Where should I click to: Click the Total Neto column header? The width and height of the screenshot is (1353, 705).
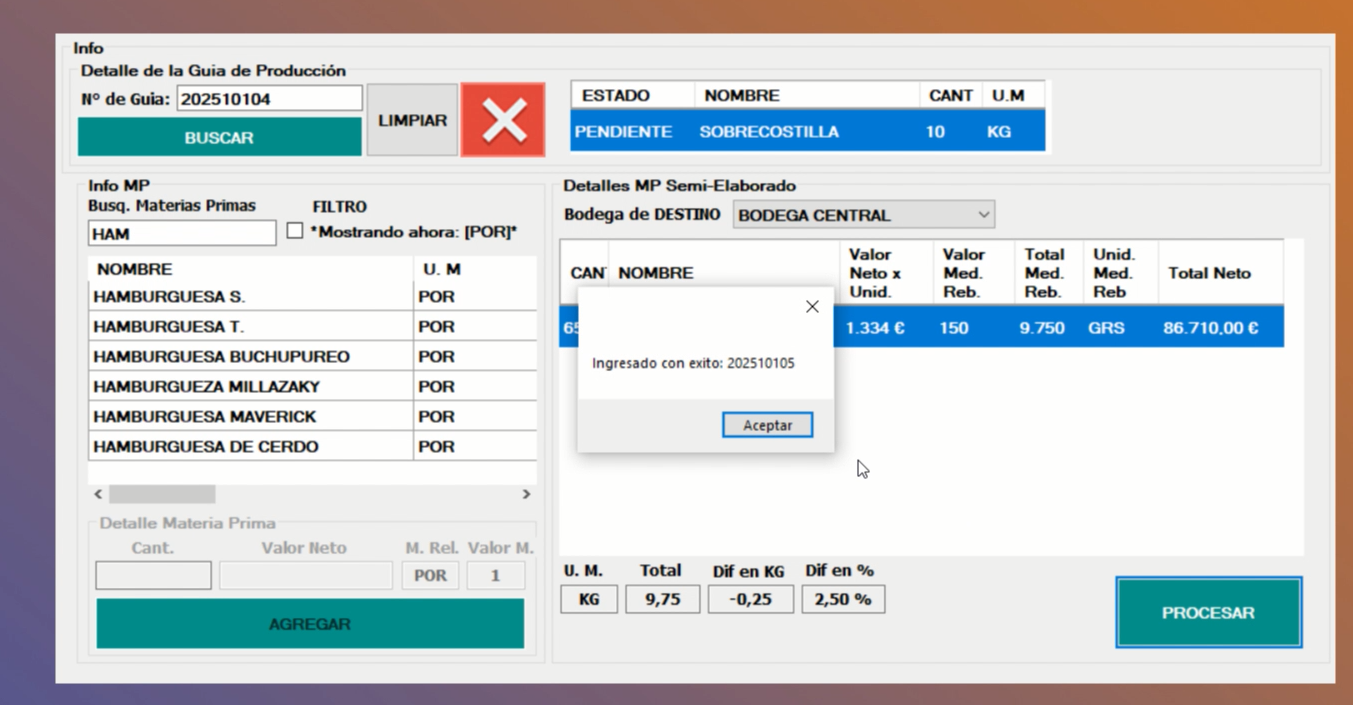point(1209,273)
